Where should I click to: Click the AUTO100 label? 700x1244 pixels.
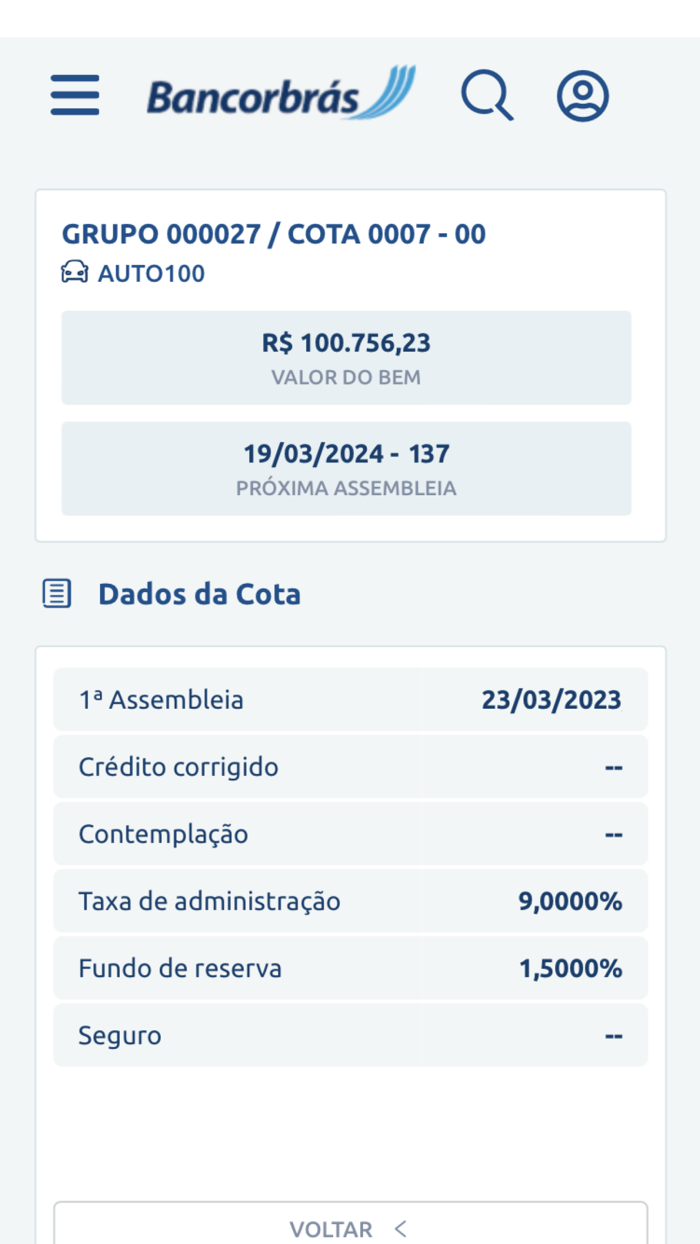150,272
